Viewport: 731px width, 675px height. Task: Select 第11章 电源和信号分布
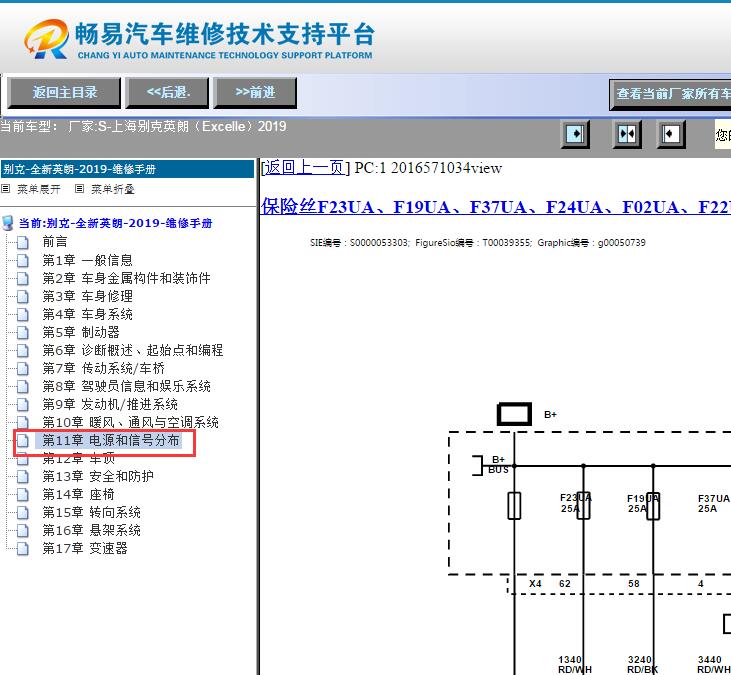coord(111,440)
